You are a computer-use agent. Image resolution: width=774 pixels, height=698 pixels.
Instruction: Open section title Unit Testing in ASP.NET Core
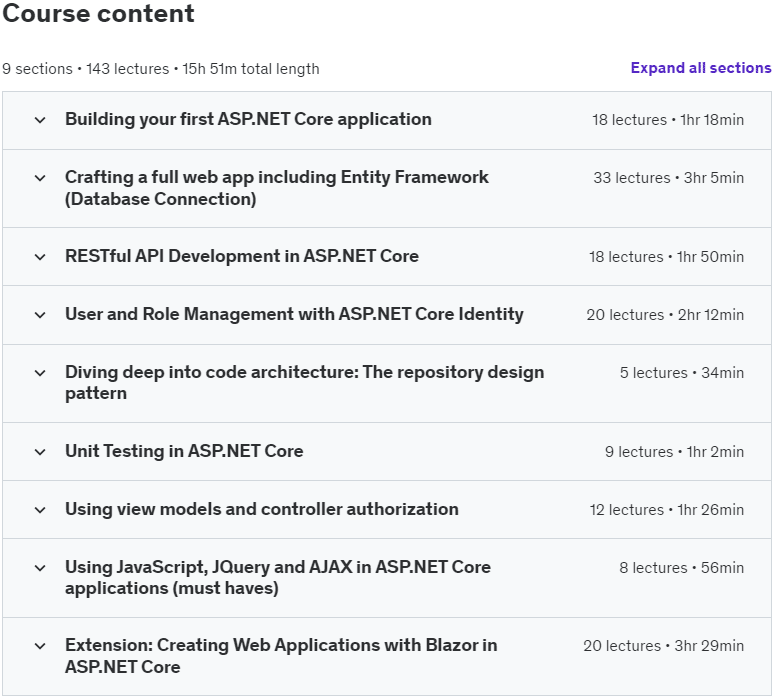click(184, 451)
